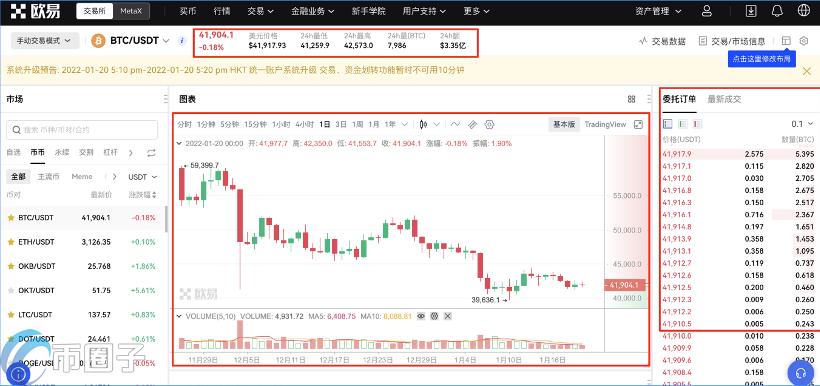This screenshot has height=386, width=820.
Task: Expand more chart time intervals
Action: 405,124
